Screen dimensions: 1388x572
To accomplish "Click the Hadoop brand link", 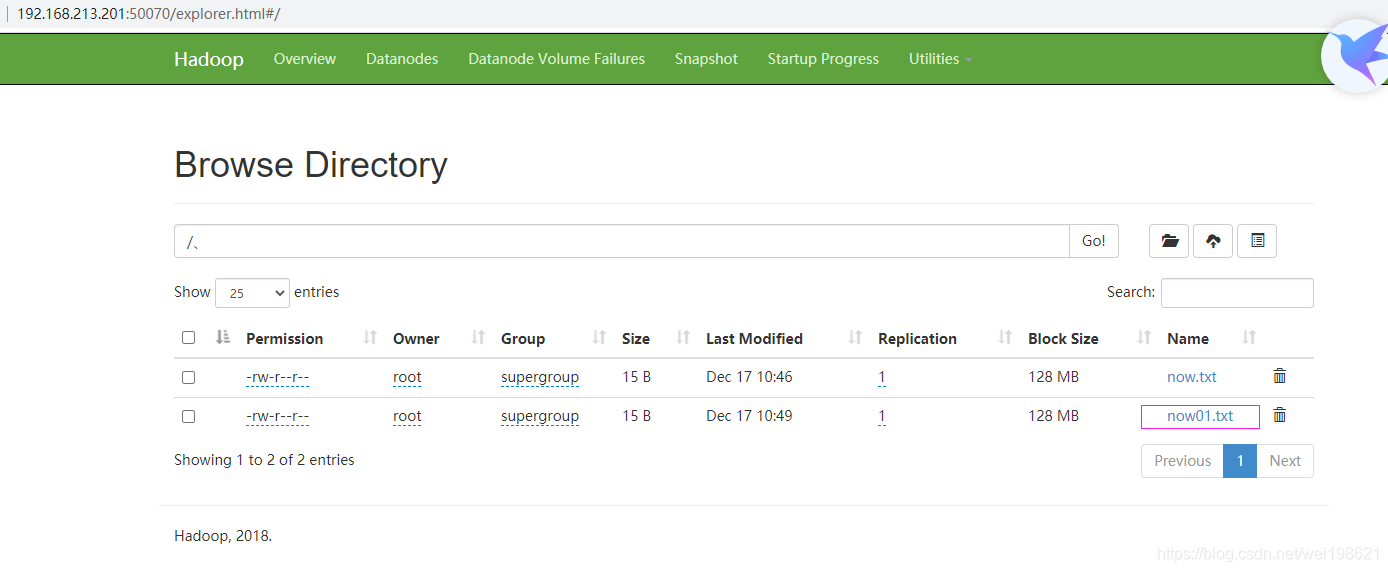I will coord(209,59).
